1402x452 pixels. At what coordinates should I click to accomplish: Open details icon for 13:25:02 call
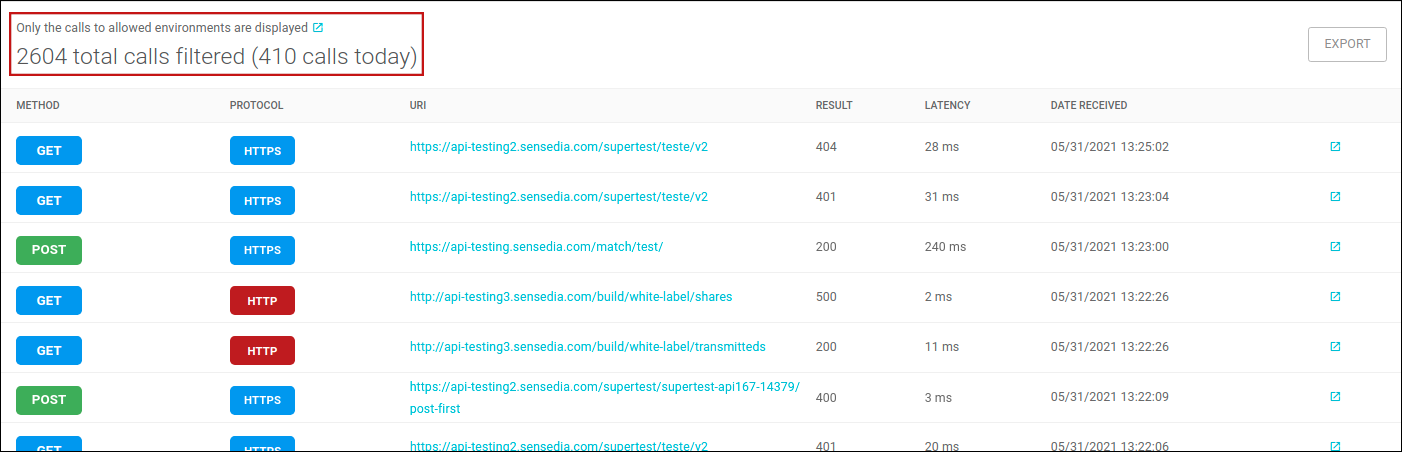click(1335, 147)
